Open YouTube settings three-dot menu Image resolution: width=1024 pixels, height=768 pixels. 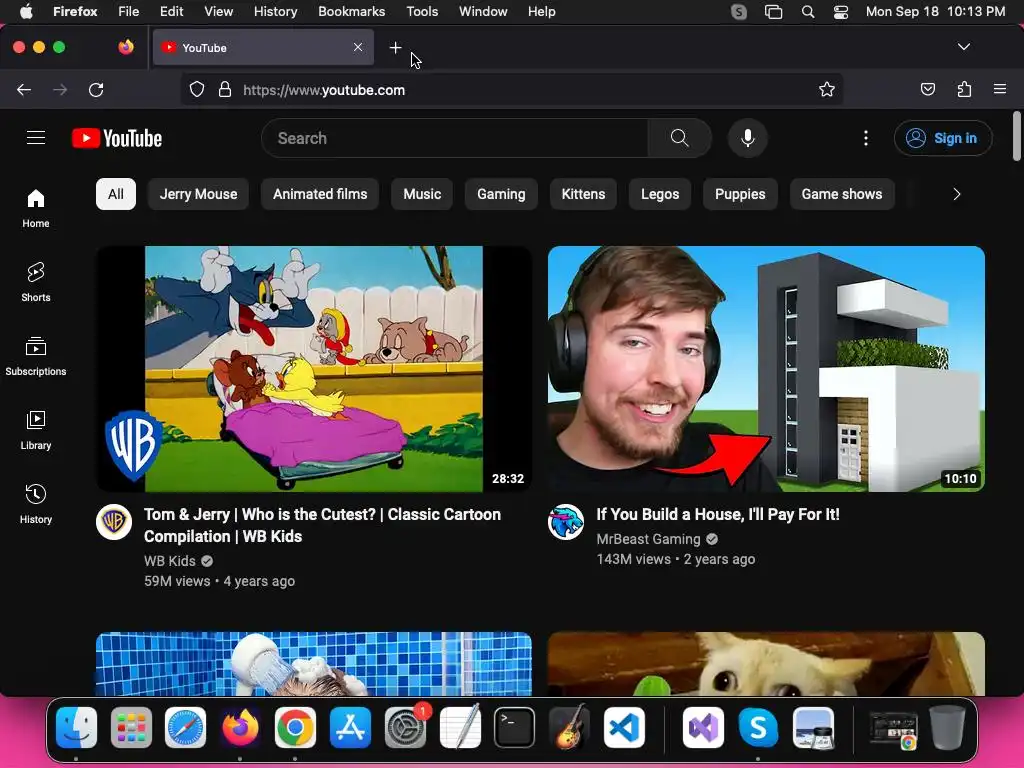(x=866, y=138)
